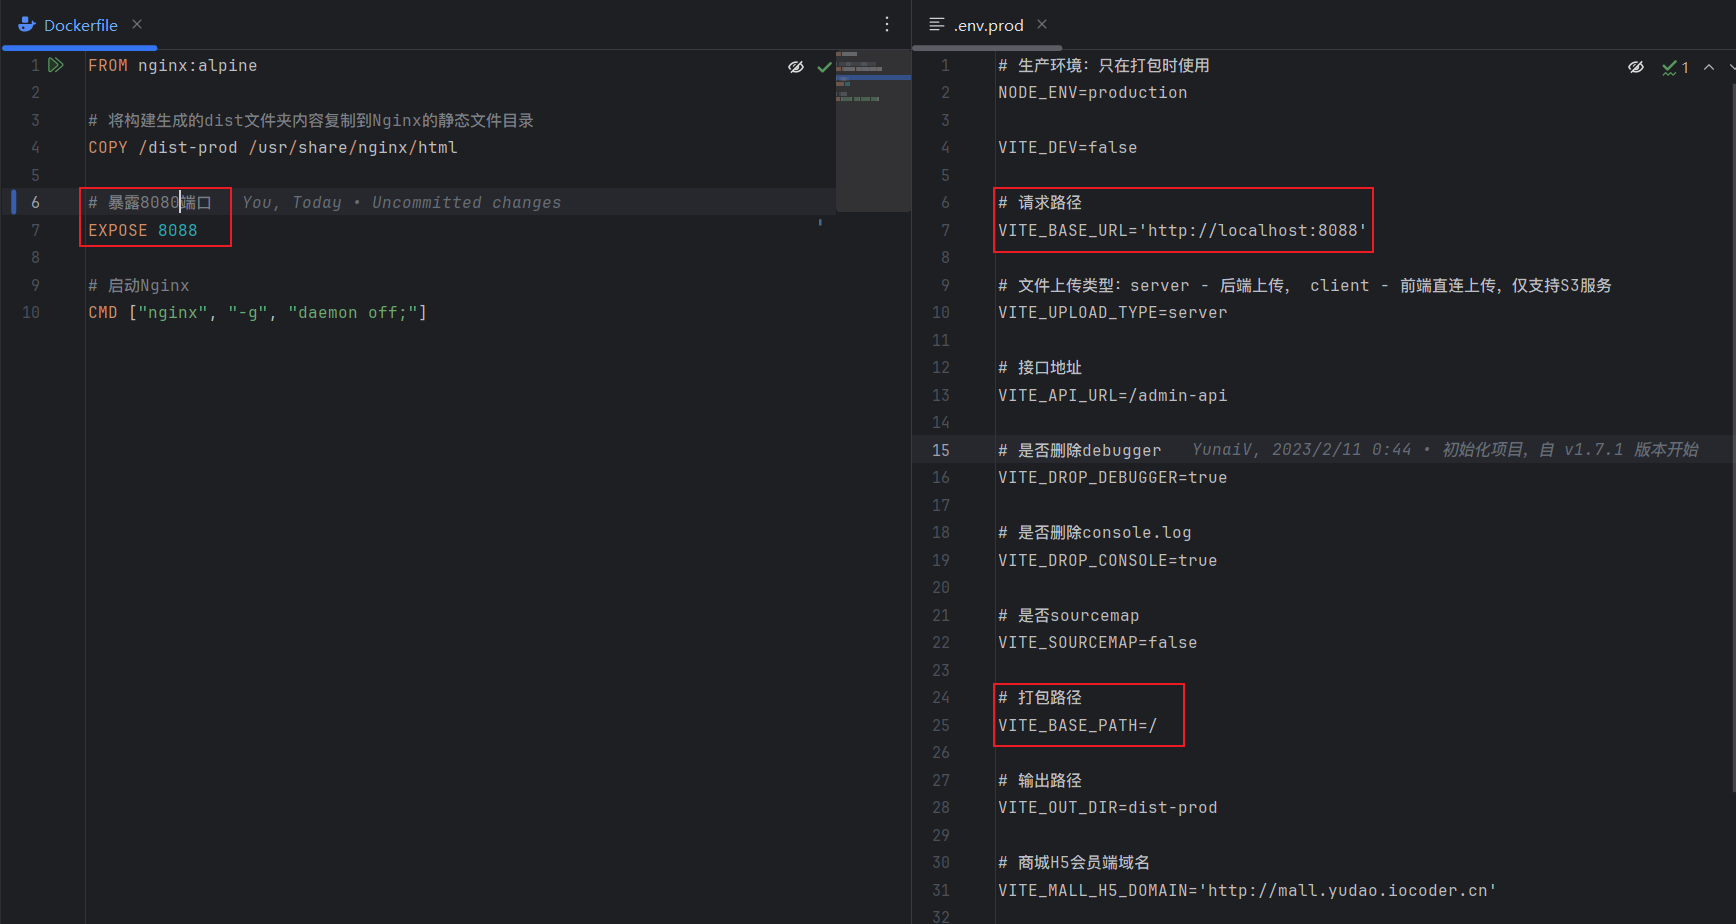Click 'NODE_ENV=production' line
This screenshot has height=924, width=1736.
1092,92
